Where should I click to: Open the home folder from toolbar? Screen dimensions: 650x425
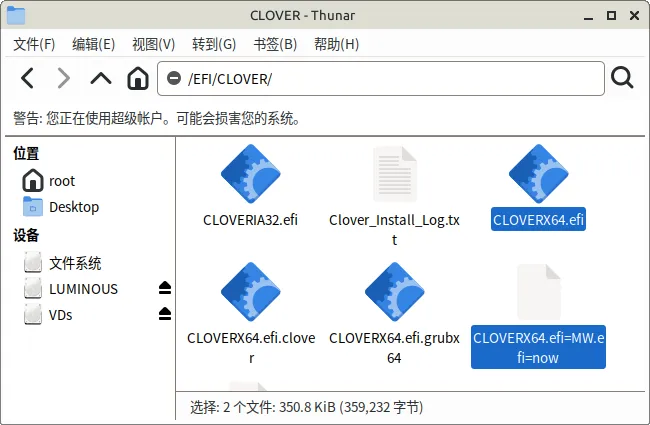[x=138, y=78]
